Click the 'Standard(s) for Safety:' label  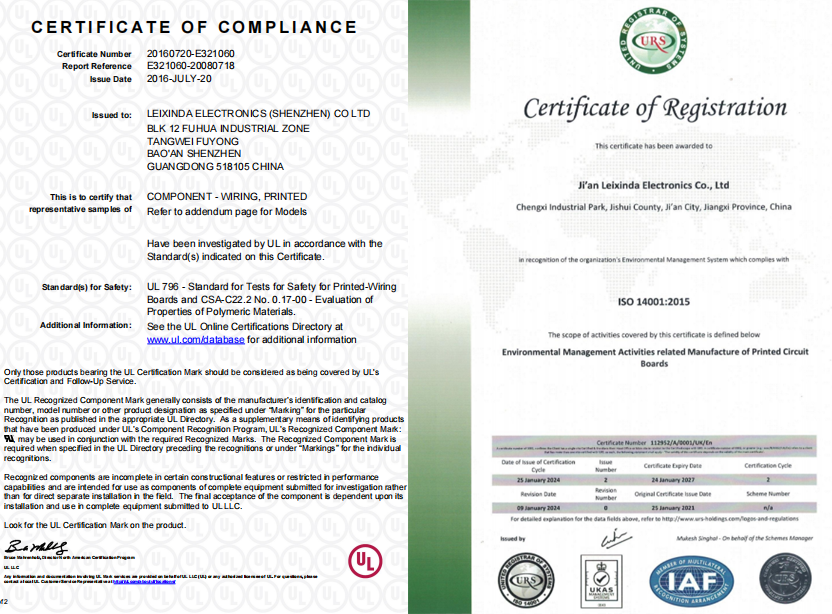[x=86, y=287]
